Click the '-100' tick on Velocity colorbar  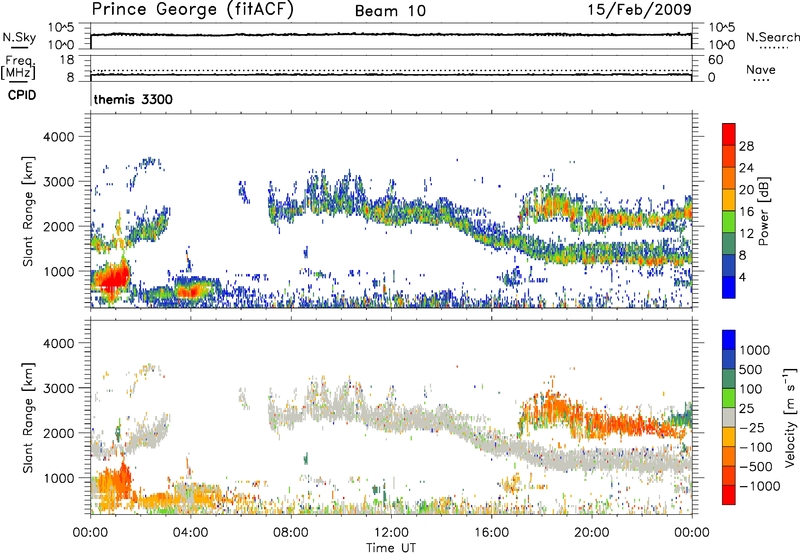[x=756, y=447]
